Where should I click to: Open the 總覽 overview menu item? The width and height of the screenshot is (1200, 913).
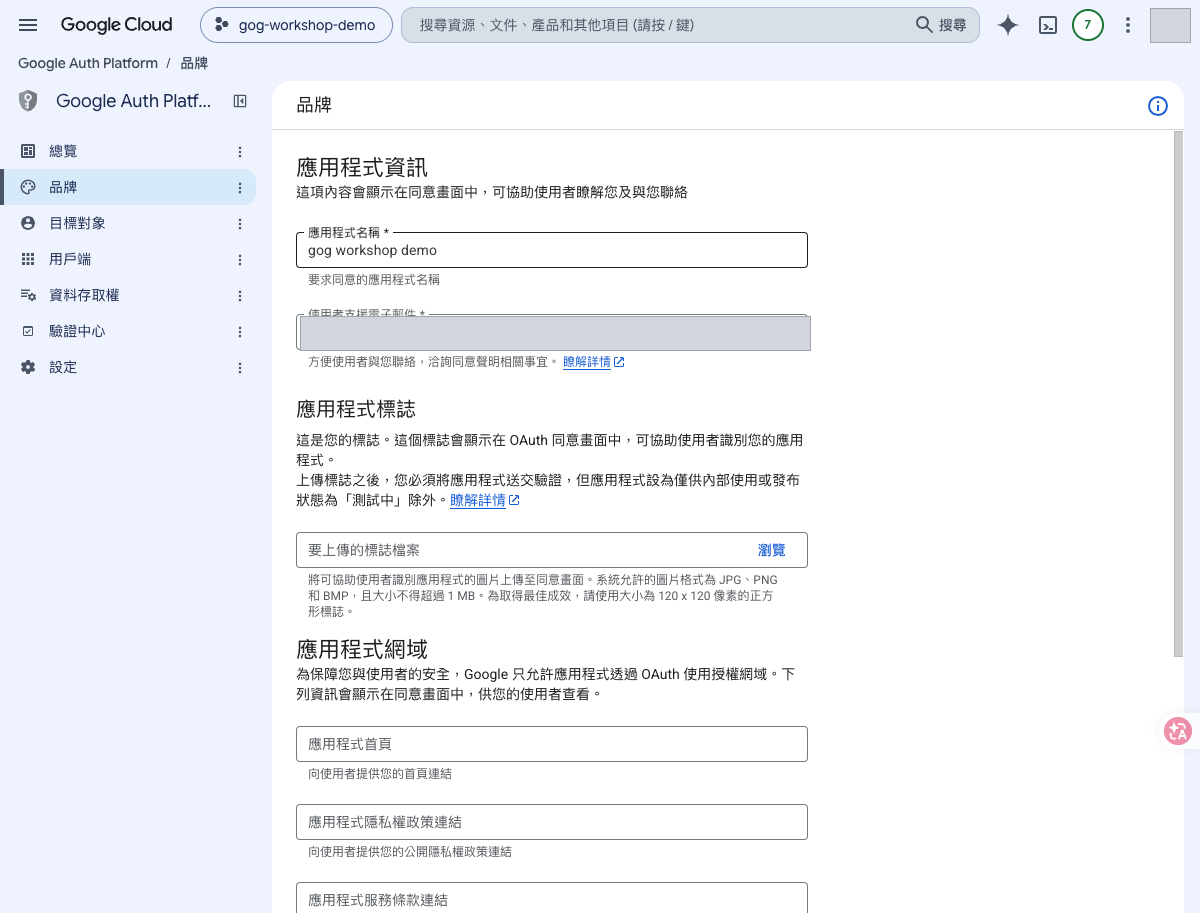(x=128, y=151)
